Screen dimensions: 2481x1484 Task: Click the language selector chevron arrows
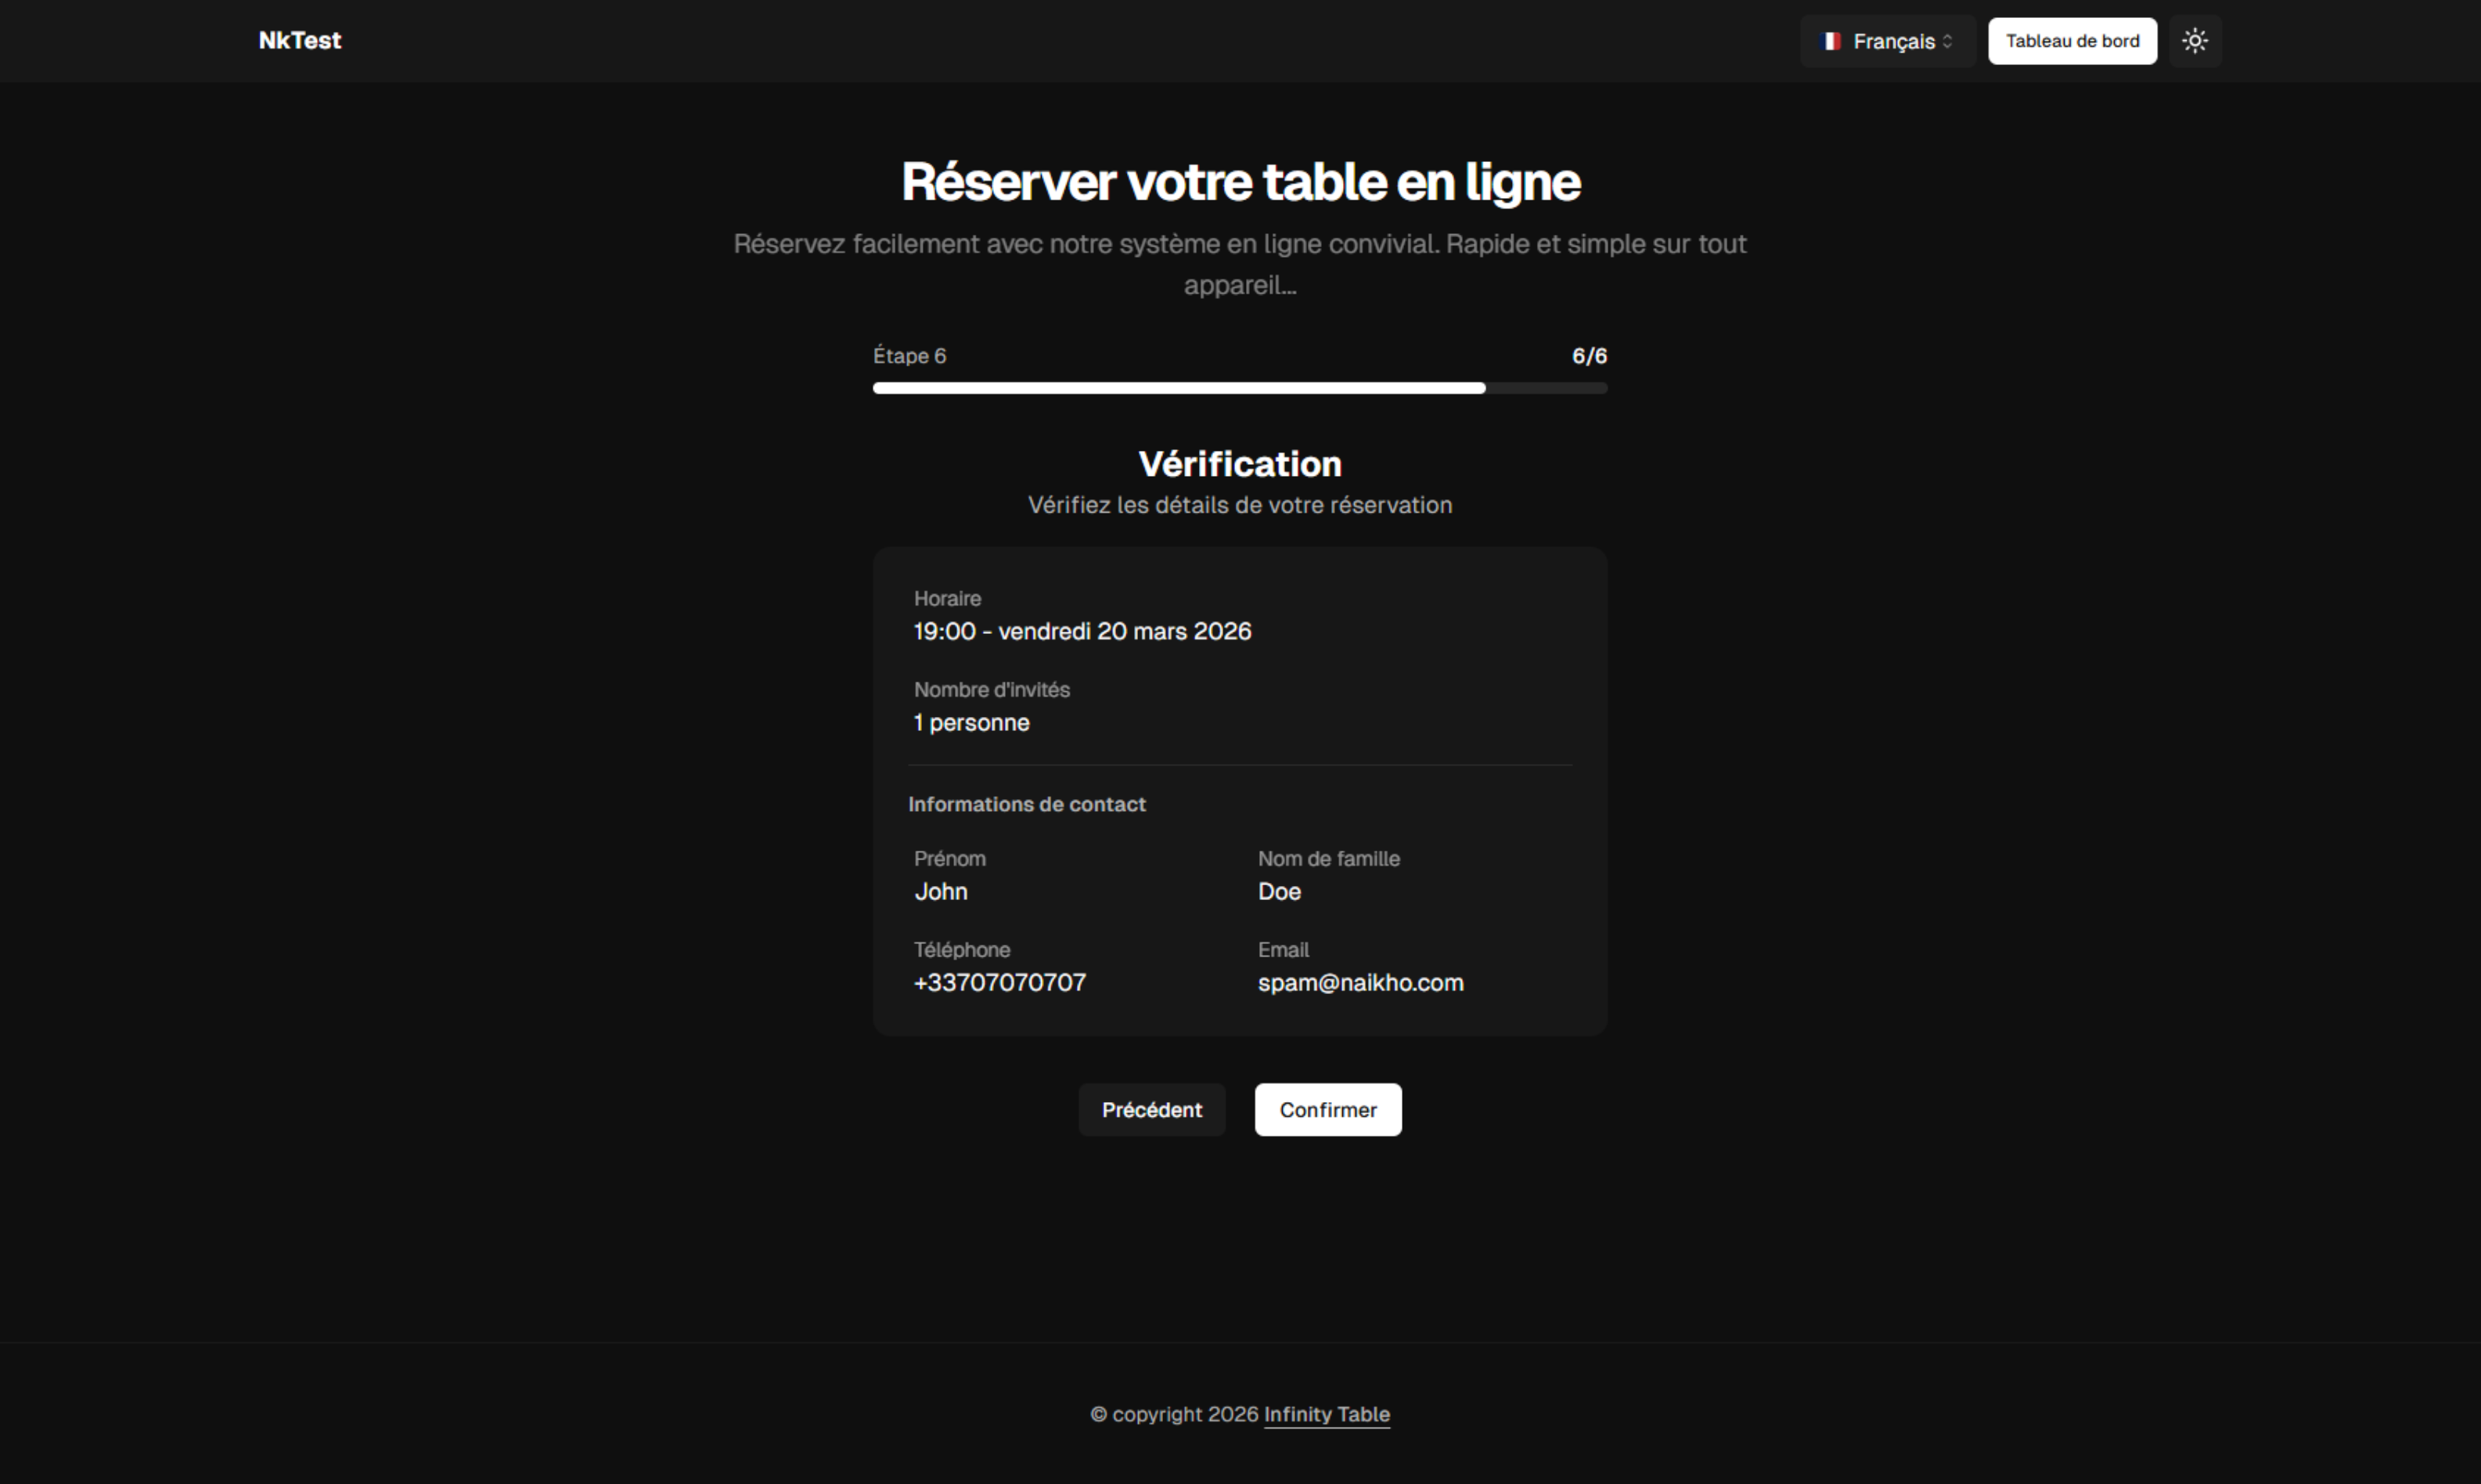pyautogui.click(x=1947, y=41)
